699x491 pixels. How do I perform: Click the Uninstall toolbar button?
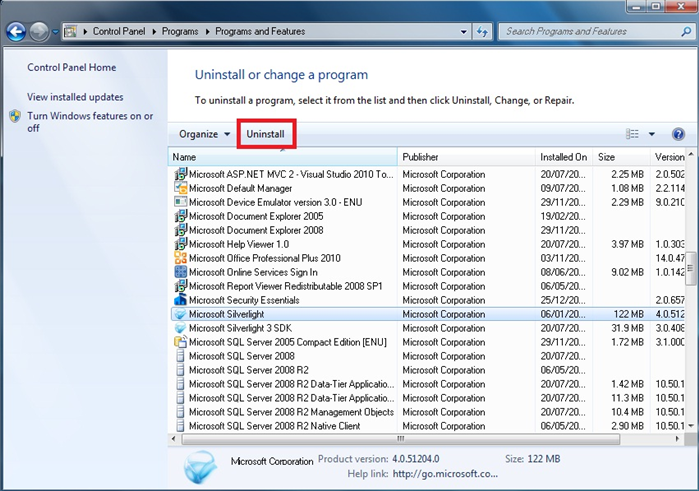265,134
